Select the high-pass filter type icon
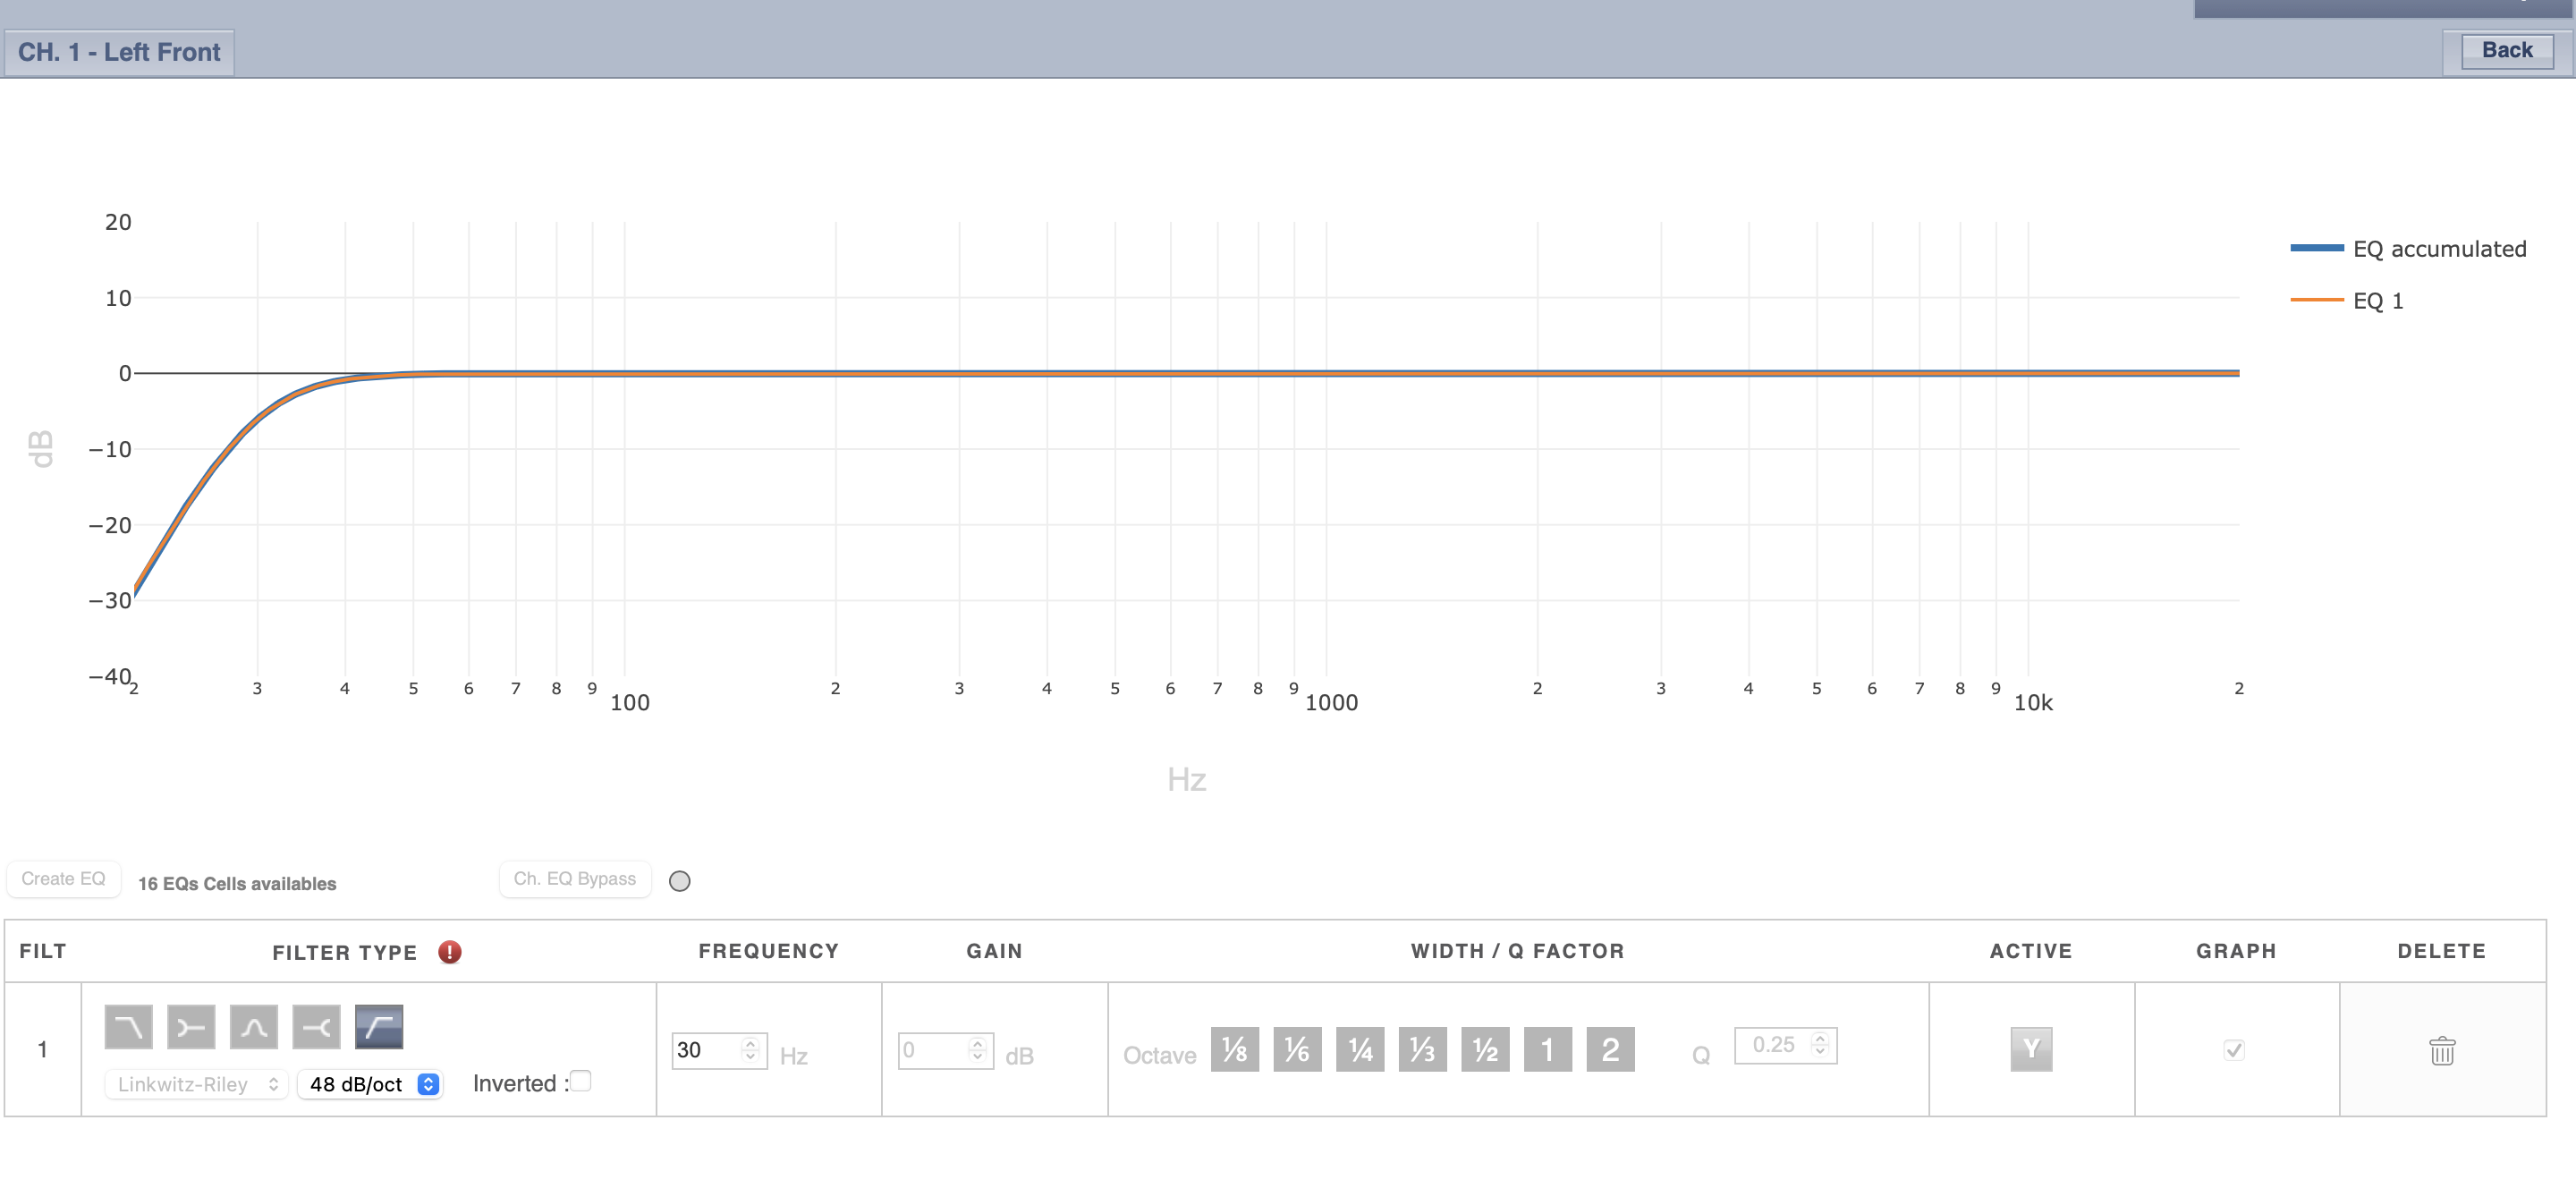 pyautogui.click(x=379, y=1026)
